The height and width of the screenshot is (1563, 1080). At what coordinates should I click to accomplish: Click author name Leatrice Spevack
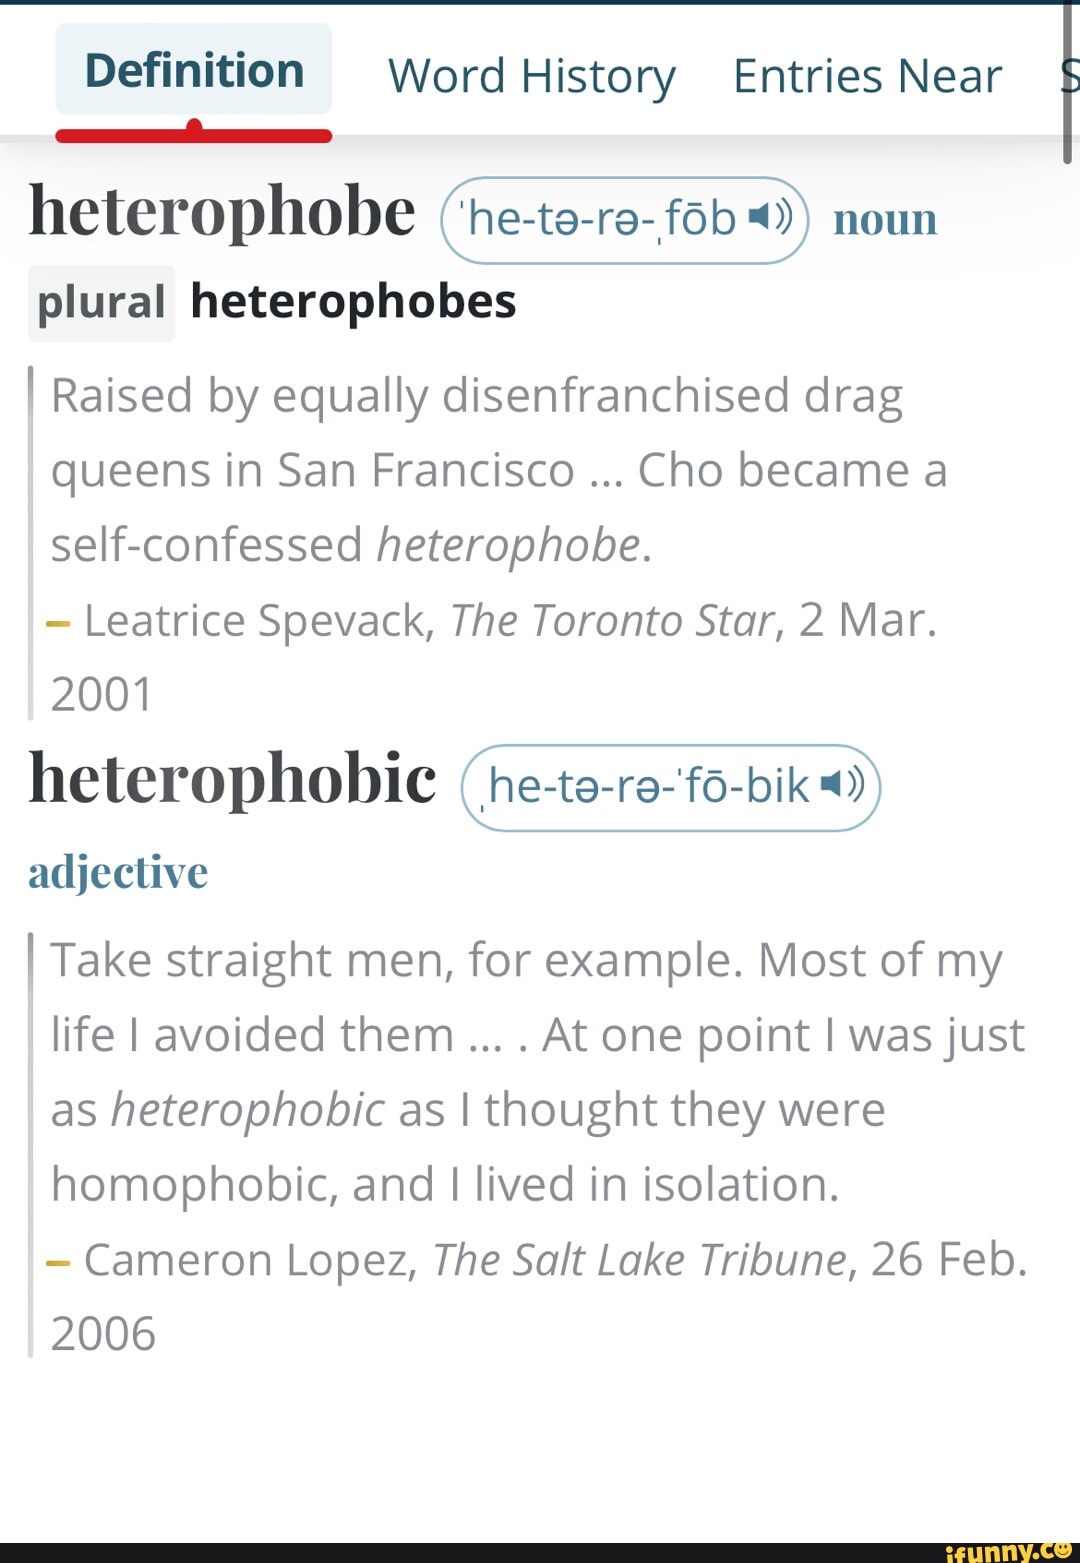pos(258,620)
